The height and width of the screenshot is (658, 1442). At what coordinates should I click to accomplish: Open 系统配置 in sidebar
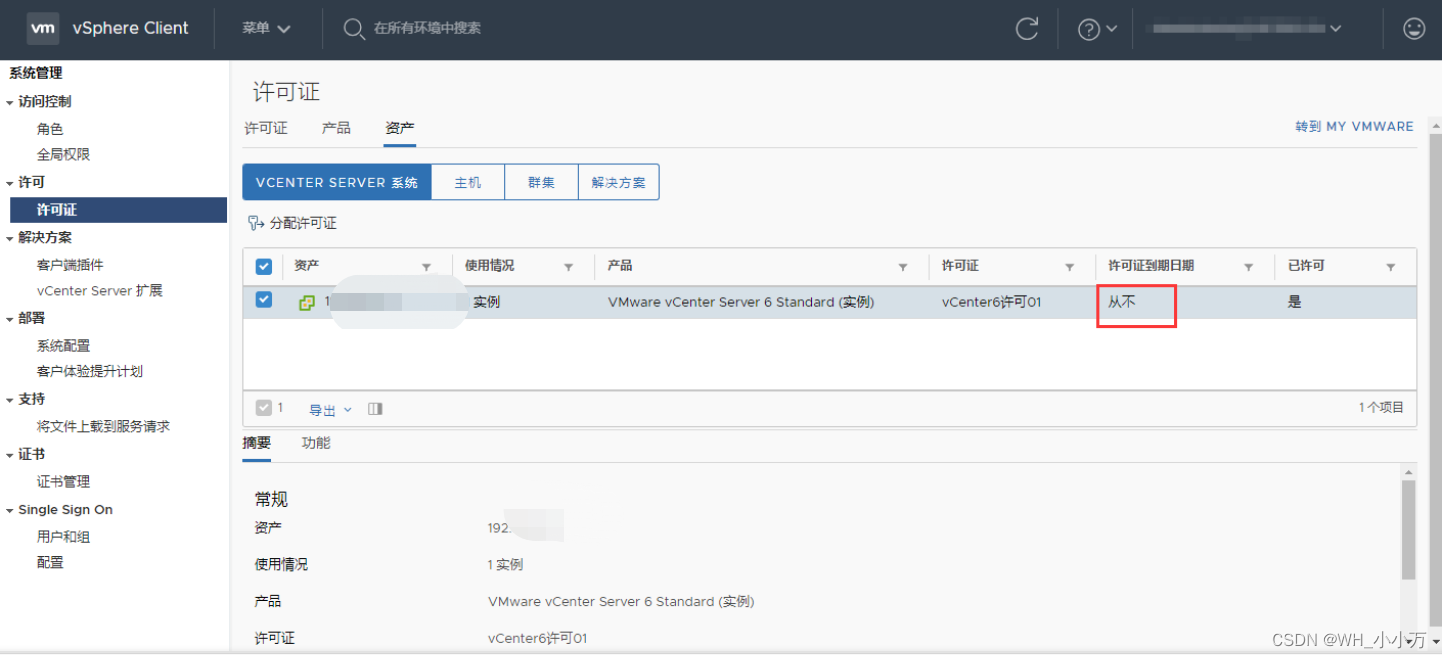63,345
